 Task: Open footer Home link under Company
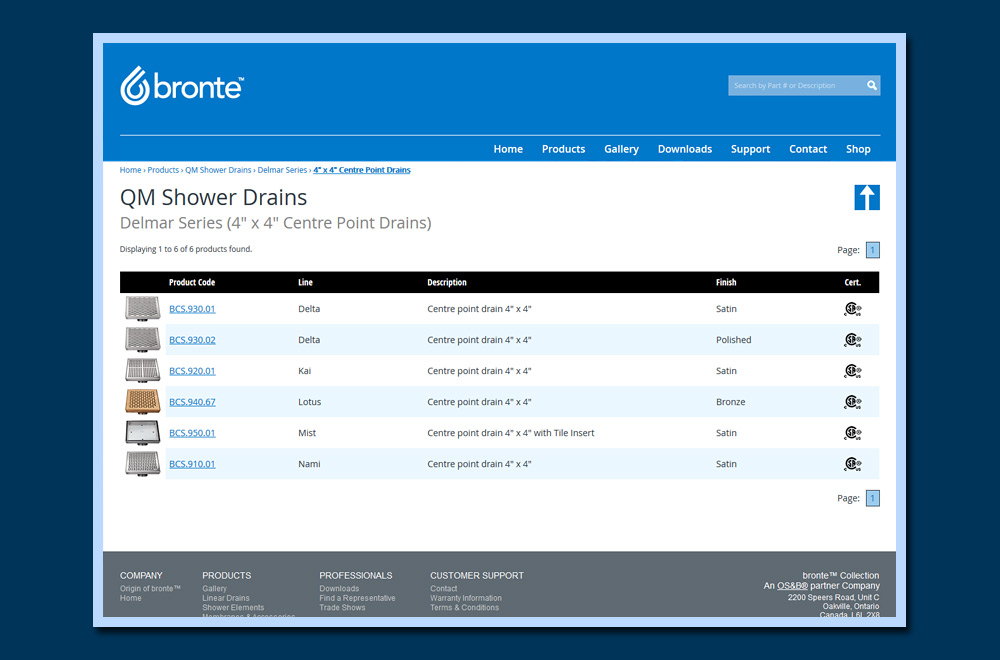pyautogui.click(x=131, y=598)
